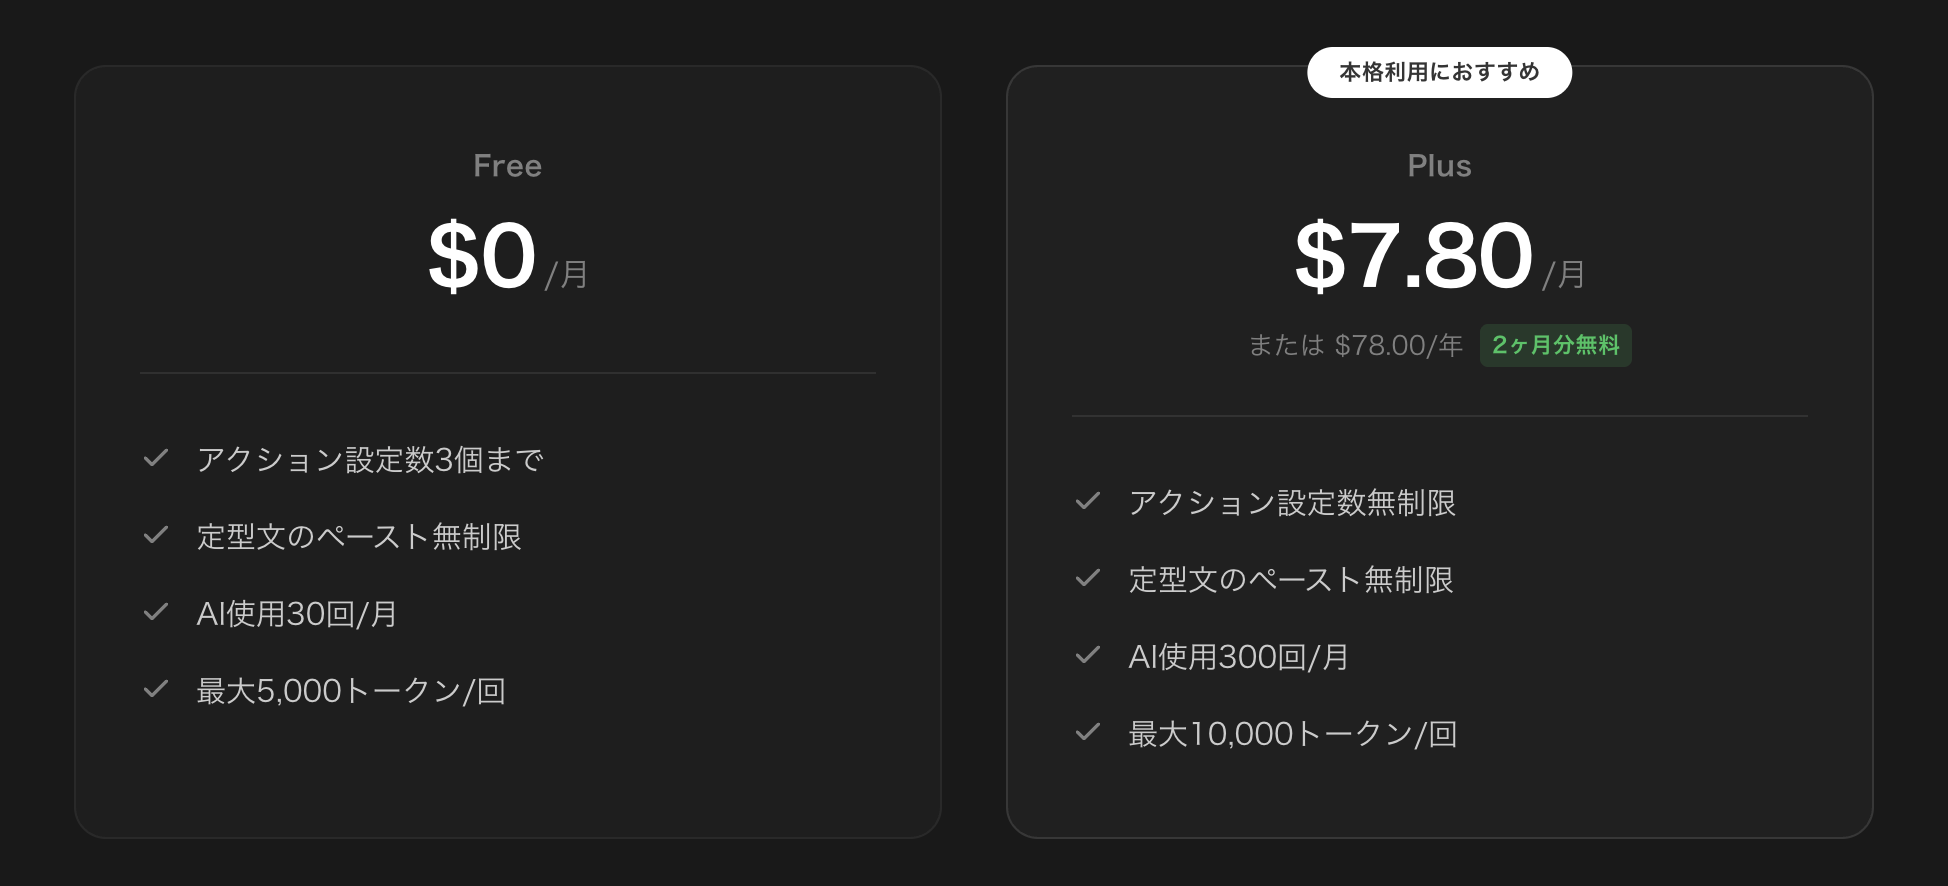Image resolution: width=1948 pixels, height=886 pixels.
Task: Toggle the 2ヶ月分無料 green badge
Action: 1555,345
